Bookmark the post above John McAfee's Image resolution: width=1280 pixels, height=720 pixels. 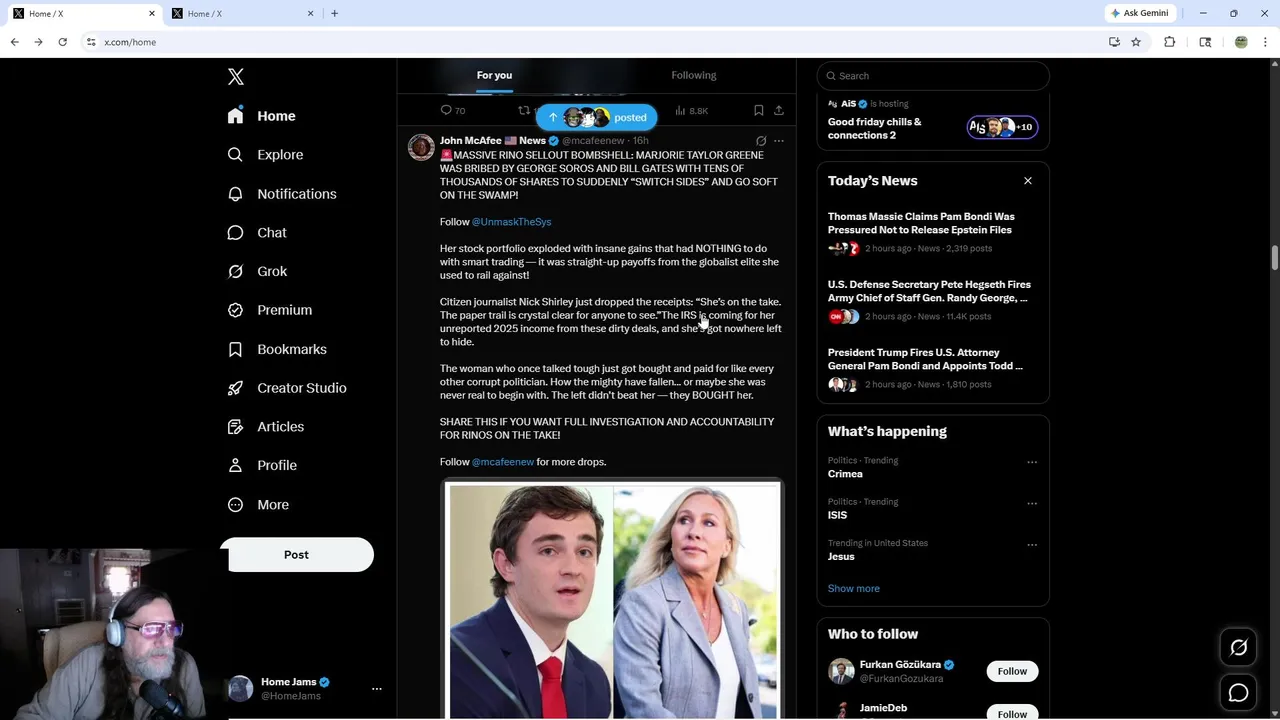point(758,111)
